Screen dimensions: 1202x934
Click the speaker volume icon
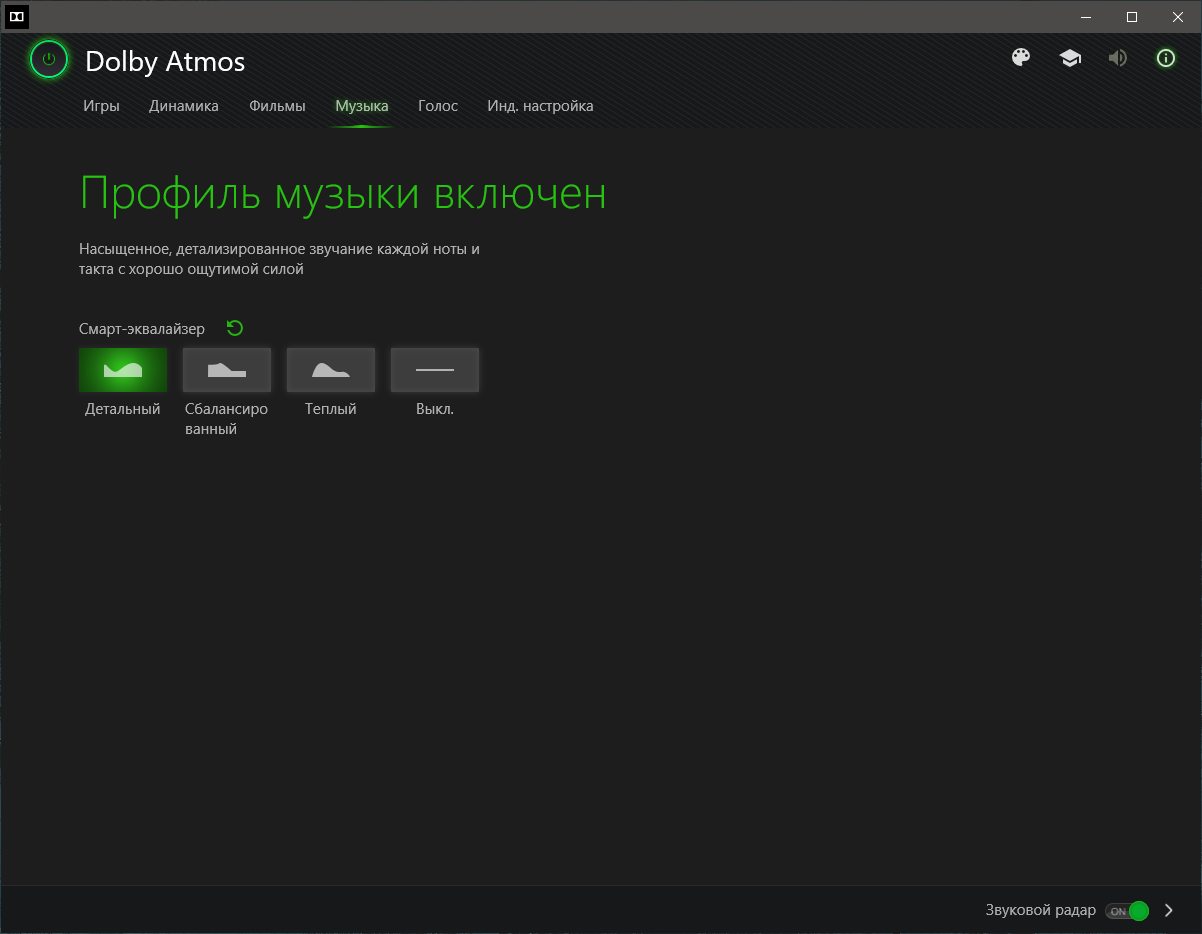1117,58
